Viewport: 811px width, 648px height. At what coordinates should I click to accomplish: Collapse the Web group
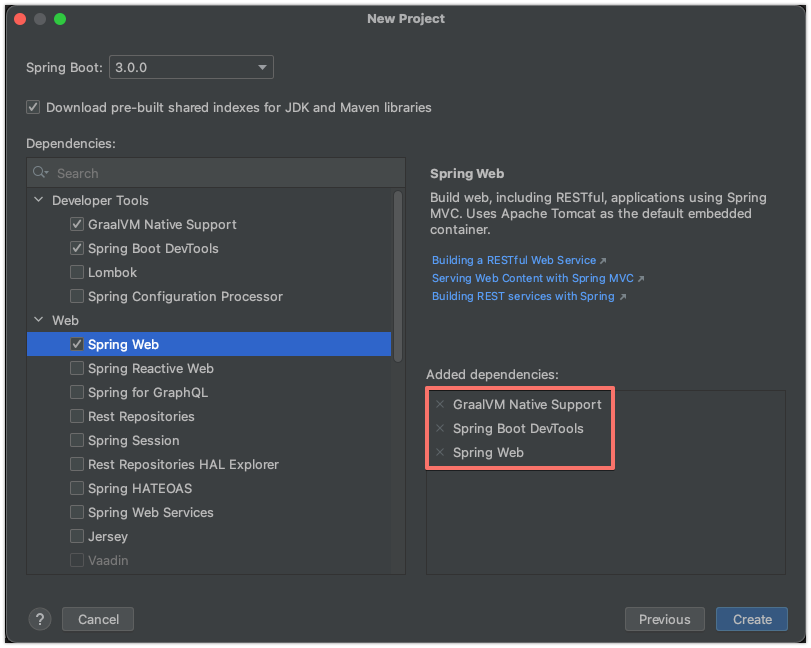click(39, 320)
